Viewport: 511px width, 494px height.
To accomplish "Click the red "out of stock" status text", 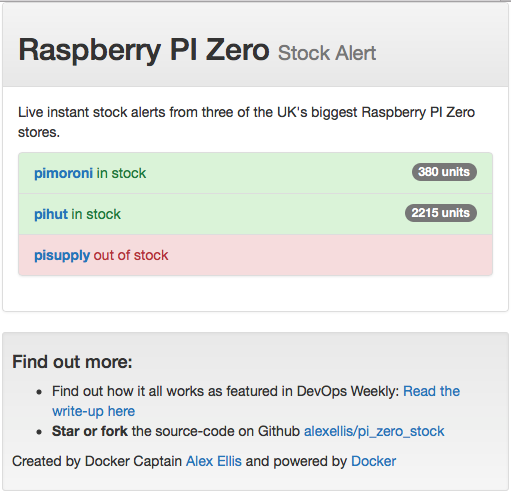I will point(131,256).
